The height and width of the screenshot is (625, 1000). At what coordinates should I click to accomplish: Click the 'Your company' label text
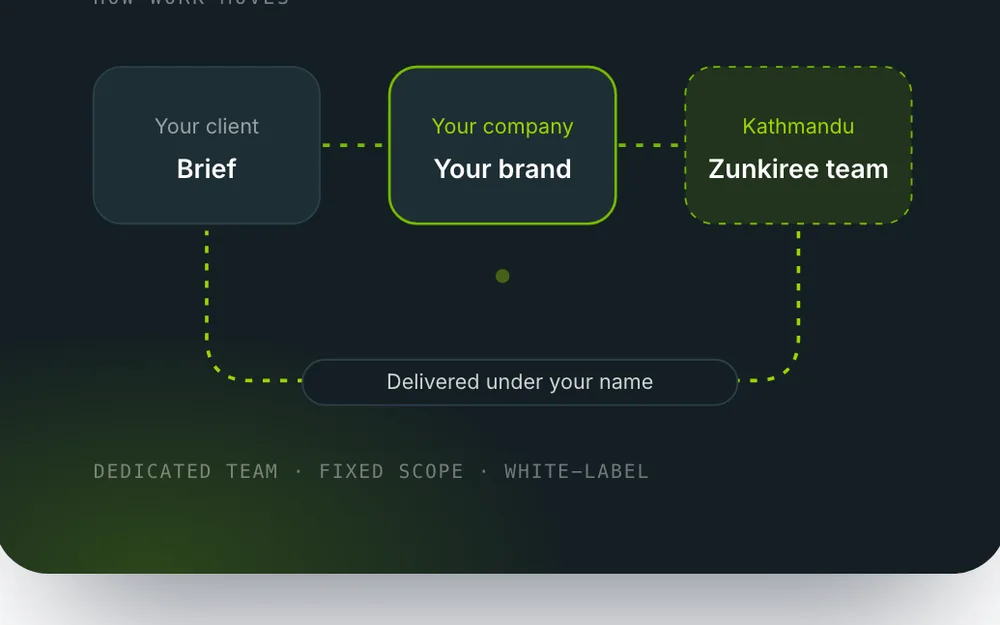503,126
